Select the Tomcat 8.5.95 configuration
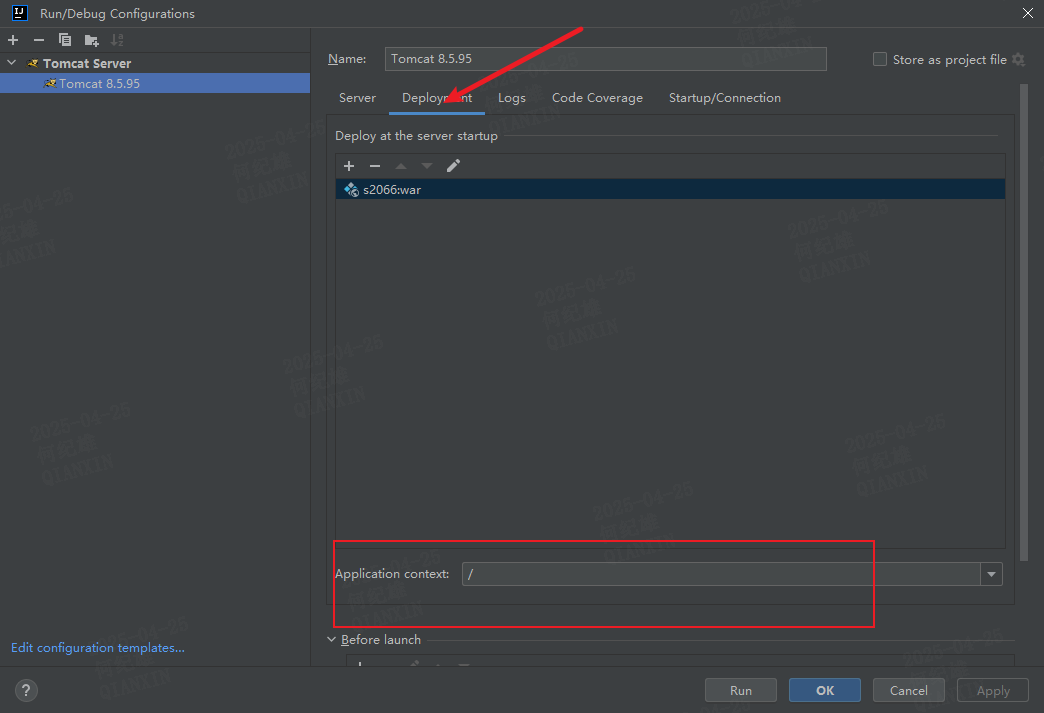The height and width of the screenshot is (713, 1044). coord(155,83)
